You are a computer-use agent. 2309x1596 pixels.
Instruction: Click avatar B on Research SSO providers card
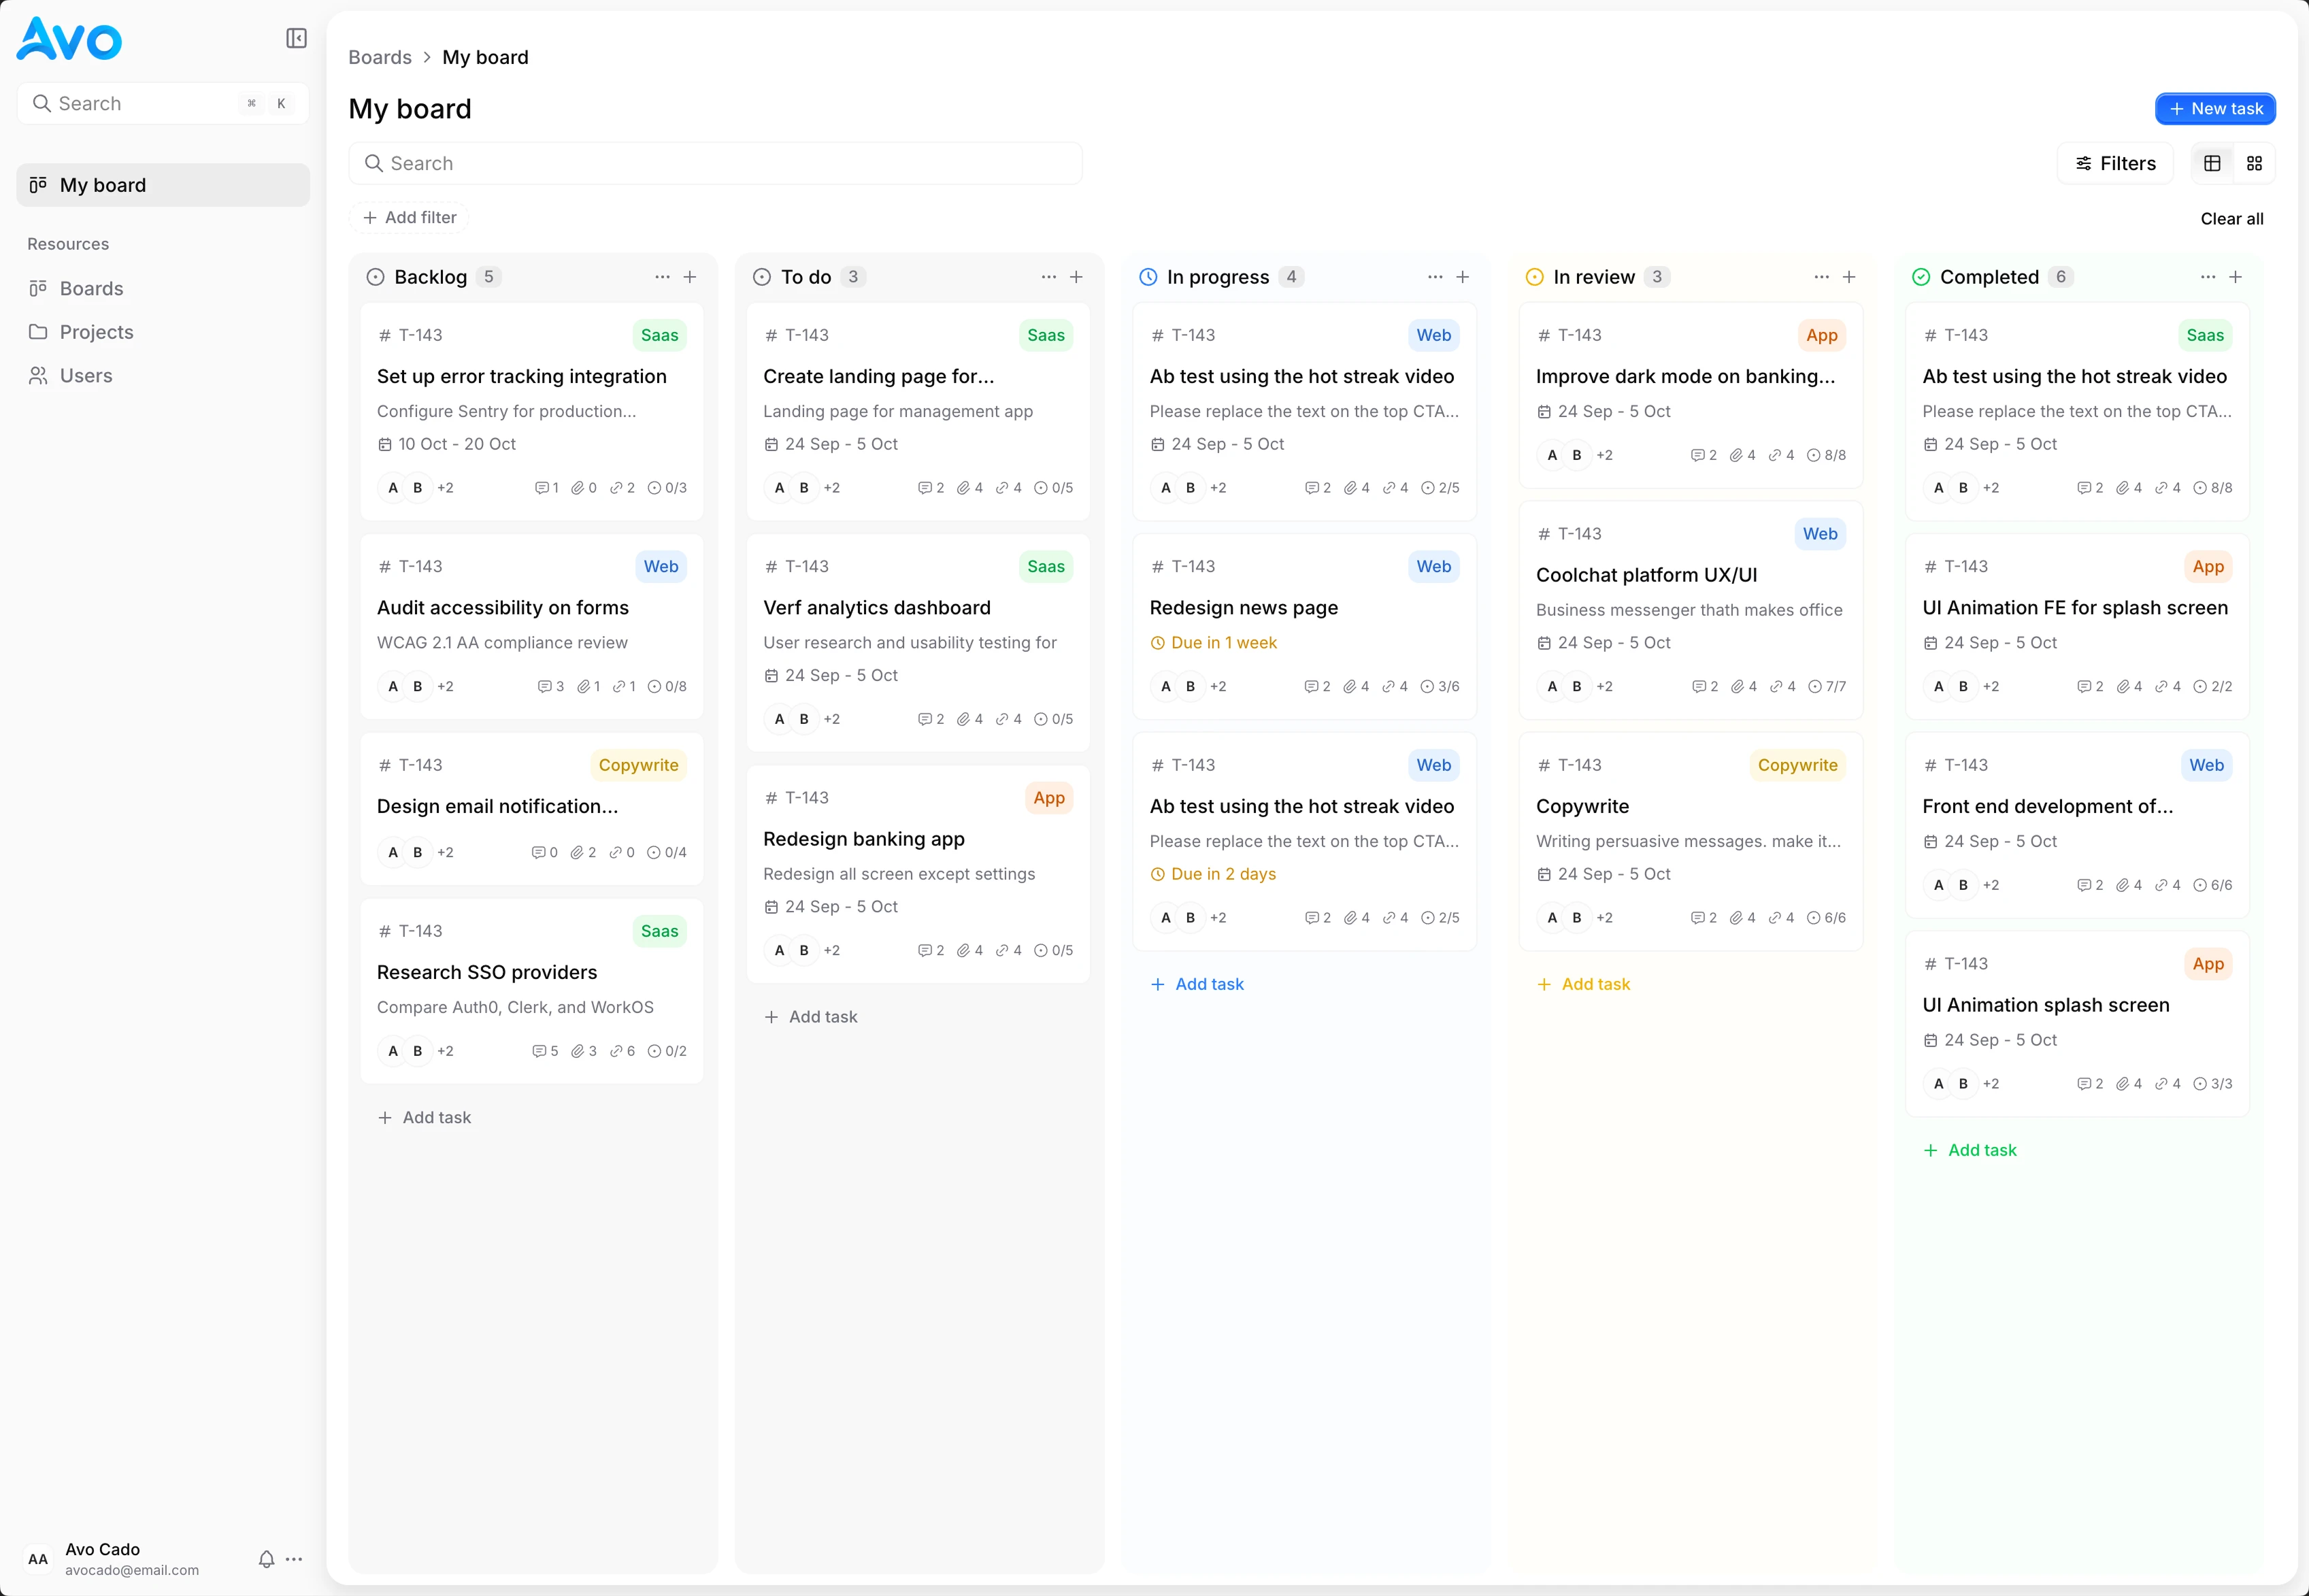[417, 1051]
